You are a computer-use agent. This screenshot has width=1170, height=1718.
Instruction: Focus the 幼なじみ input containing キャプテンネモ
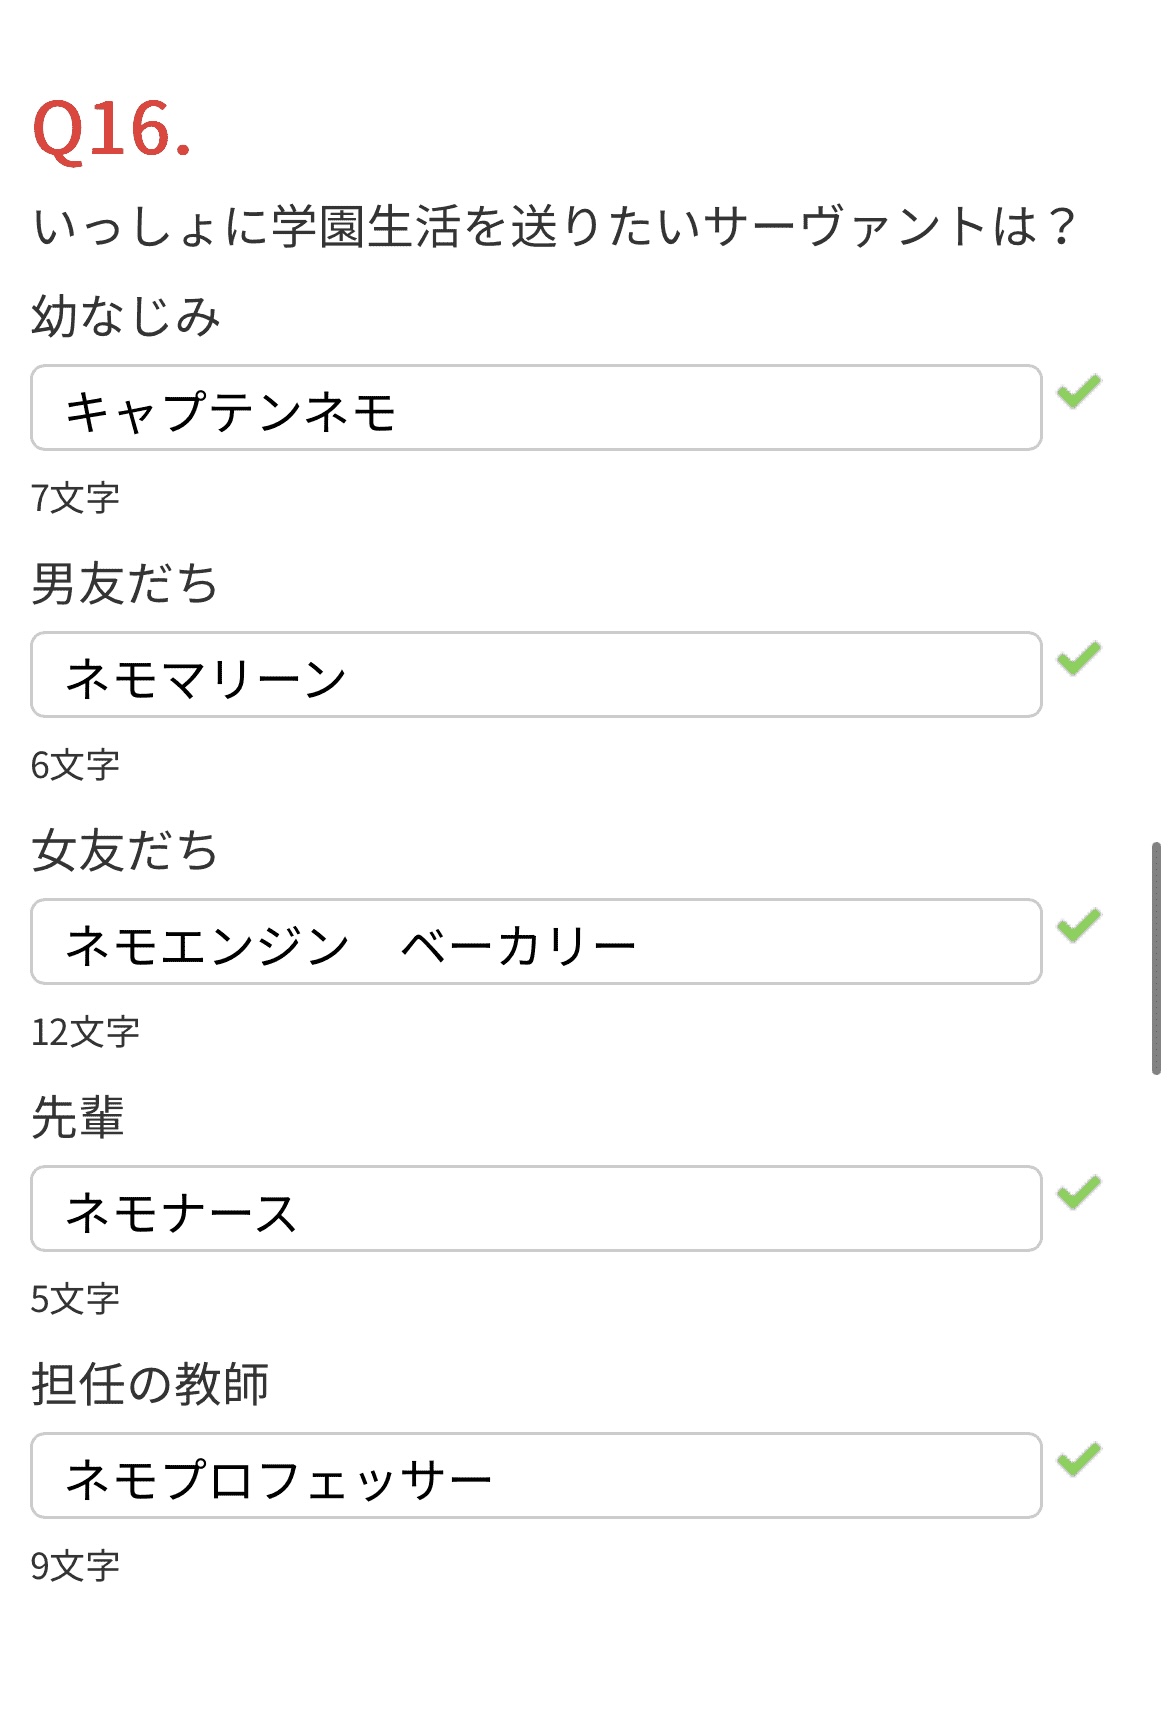click(536, 408)
